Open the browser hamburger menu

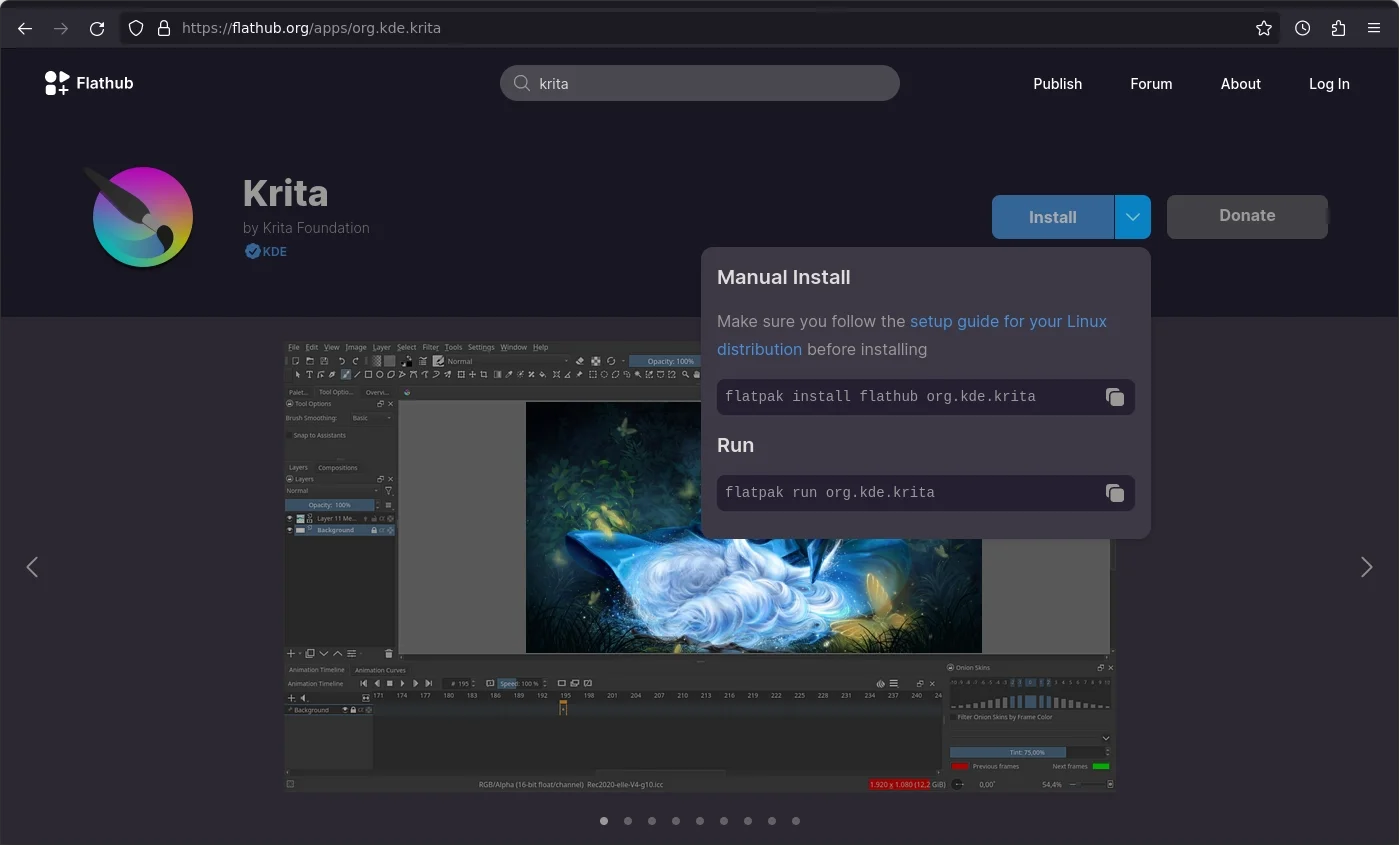[x=1374, y=28]
